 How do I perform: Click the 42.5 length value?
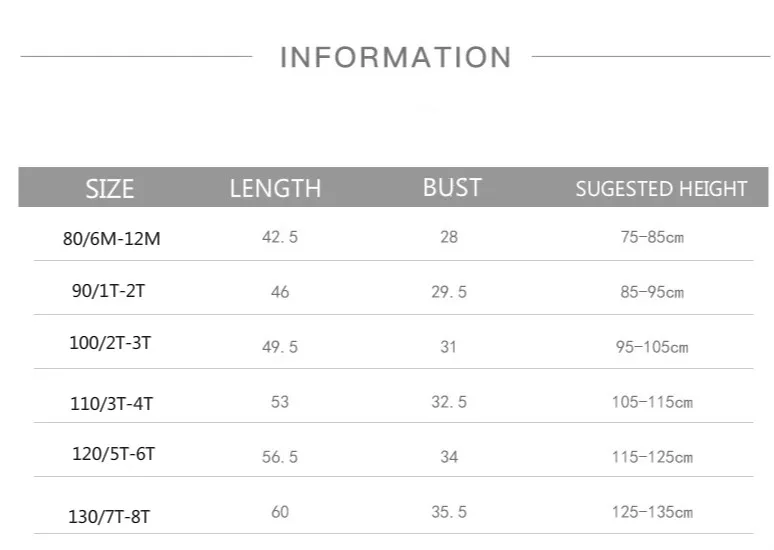[x=280, y=237]
